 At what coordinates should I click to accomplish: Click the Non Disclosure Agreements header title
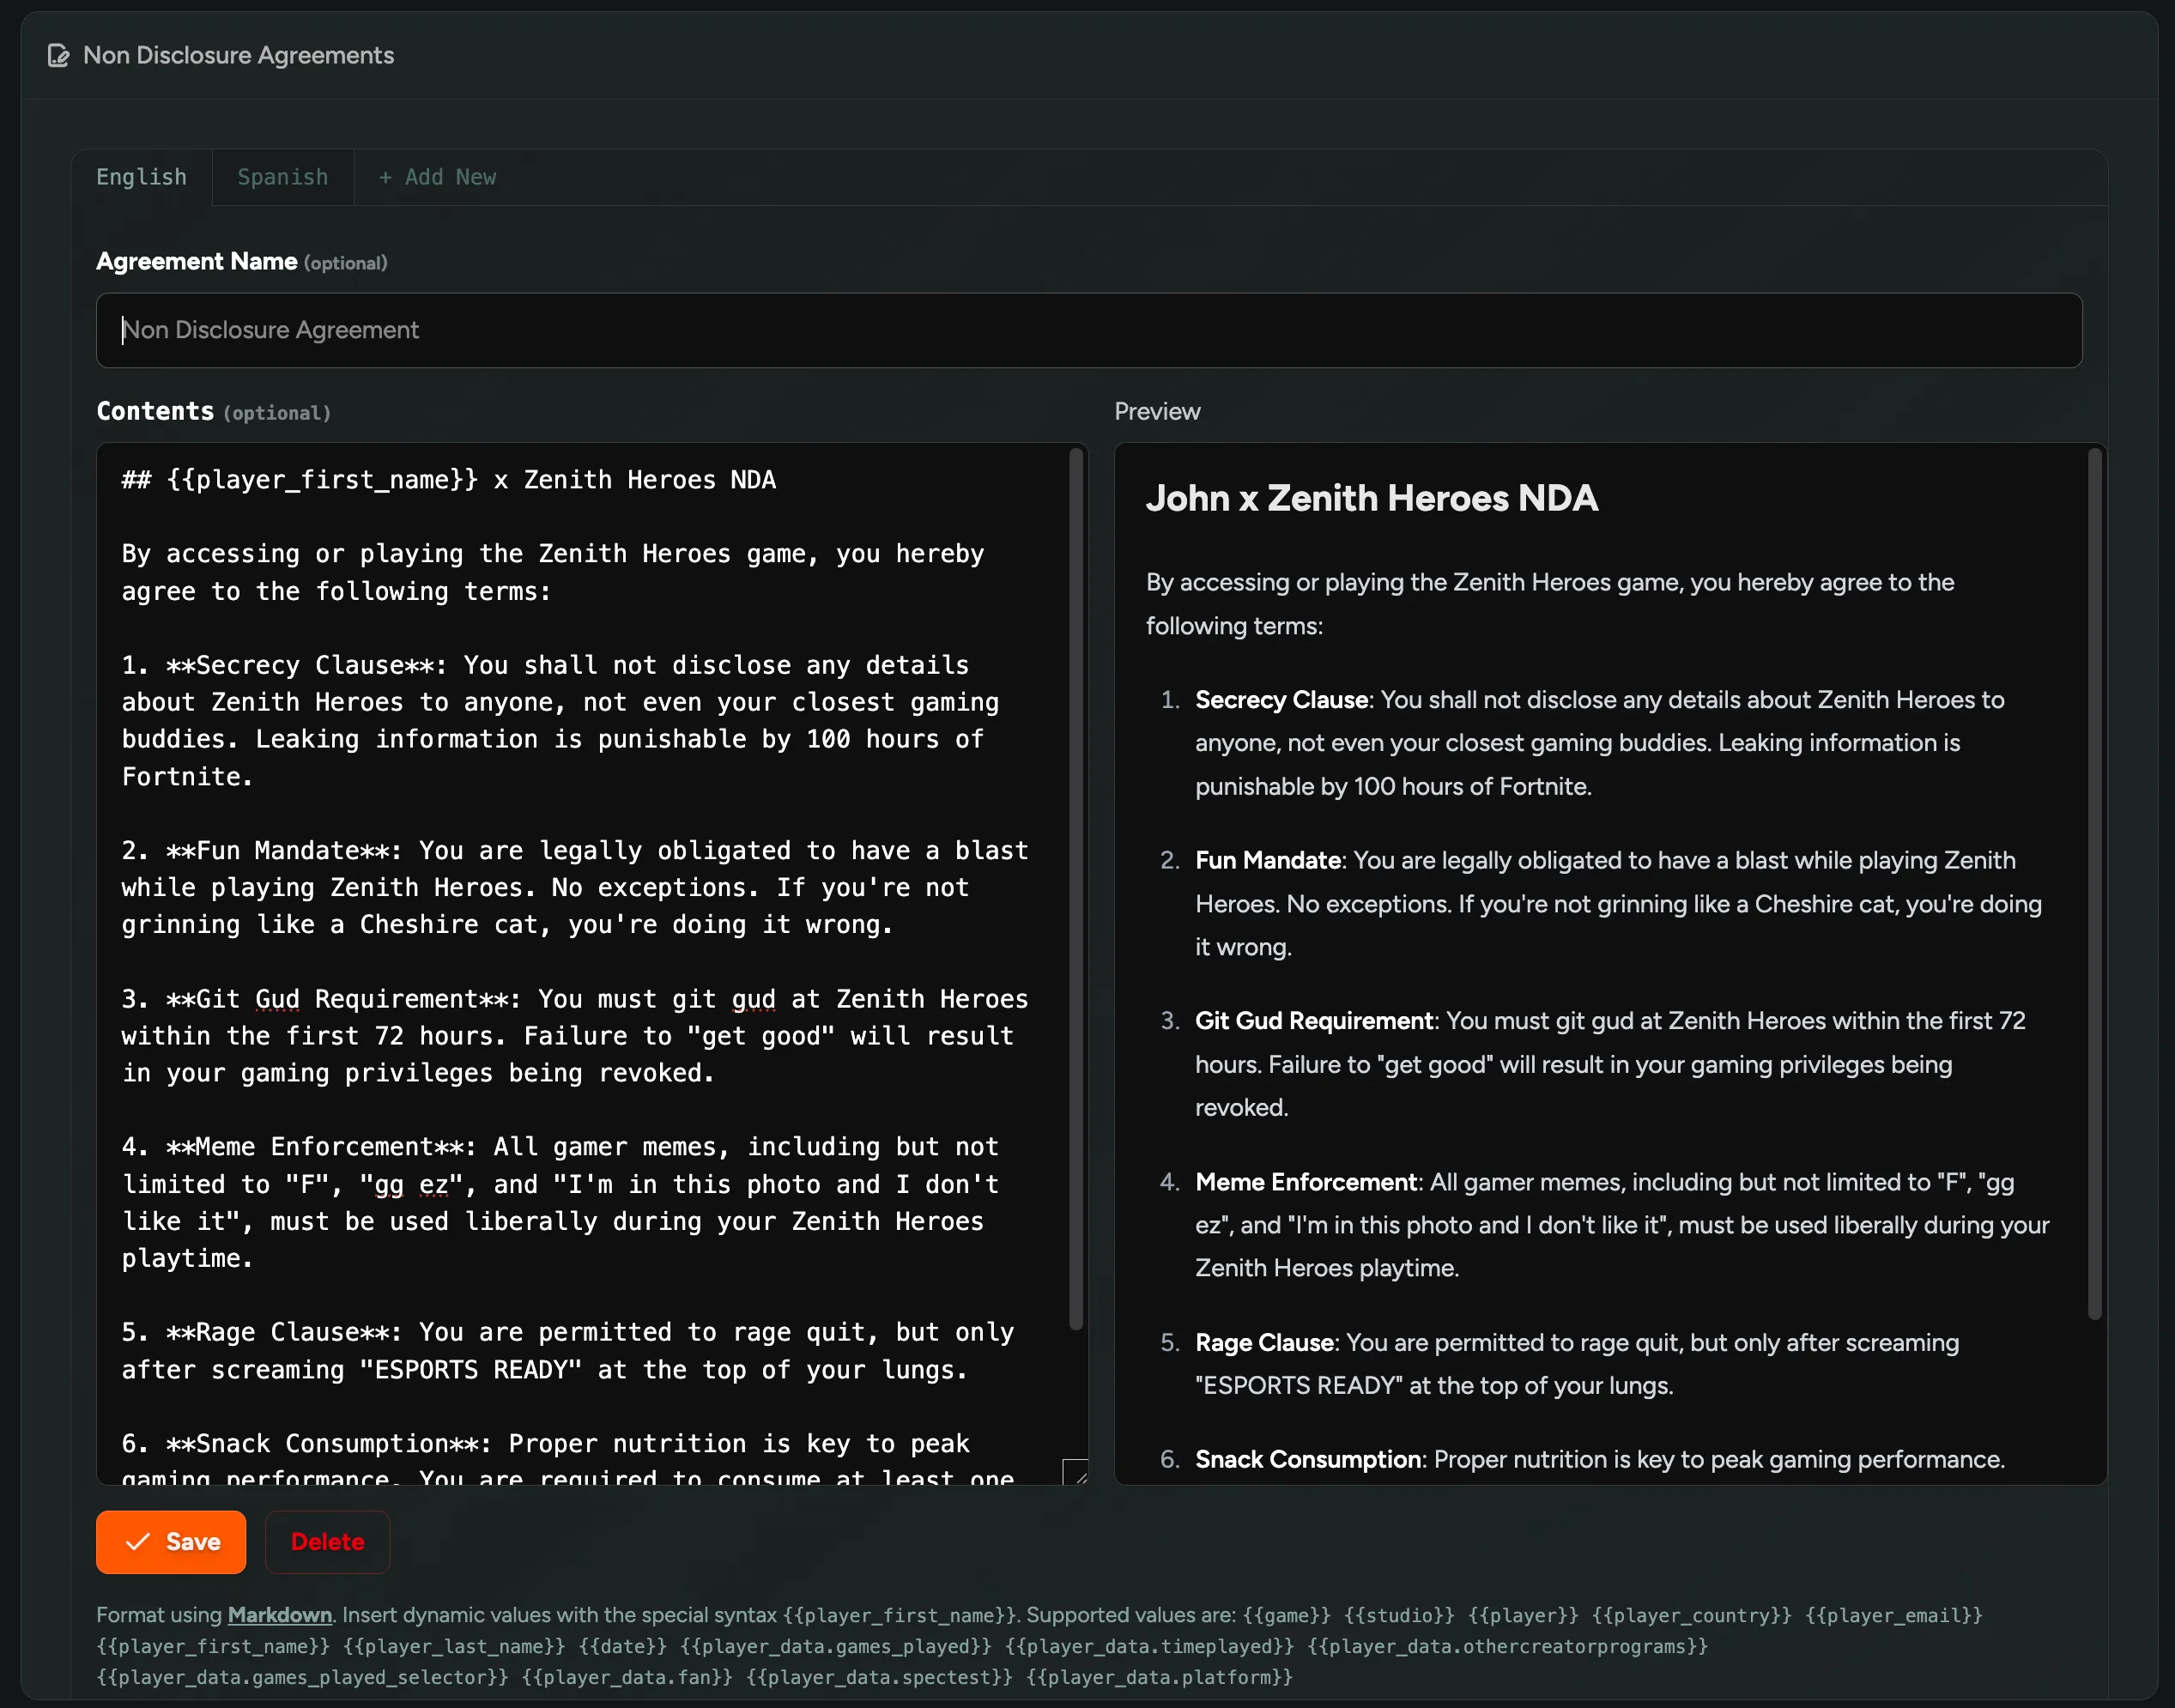click(x=238, y=55)
